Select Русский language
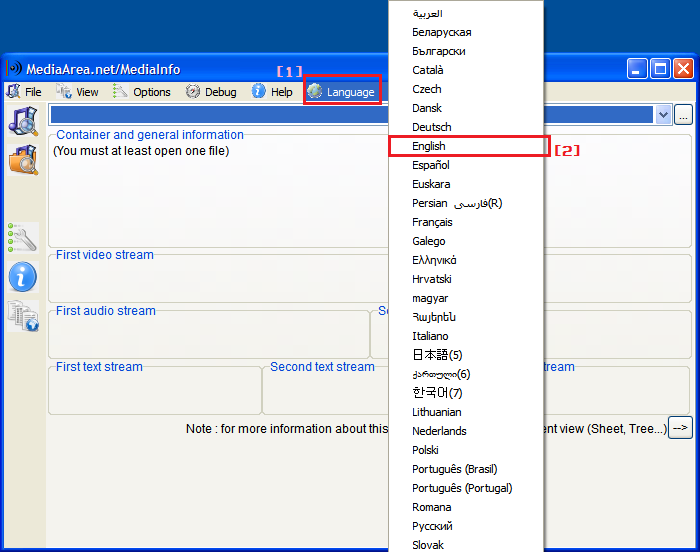This screenshot has height=552, width=700. point(466,526)
